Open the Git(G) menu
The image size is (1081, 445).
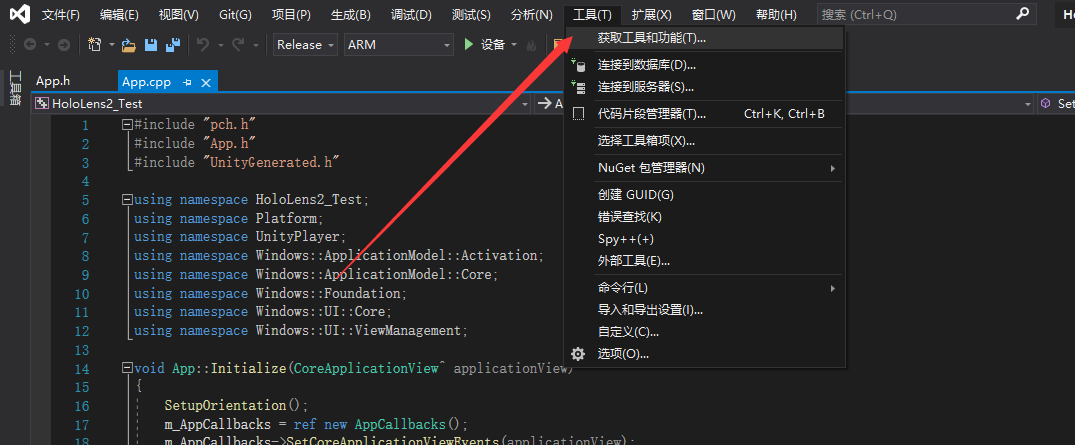coord(235,14)
